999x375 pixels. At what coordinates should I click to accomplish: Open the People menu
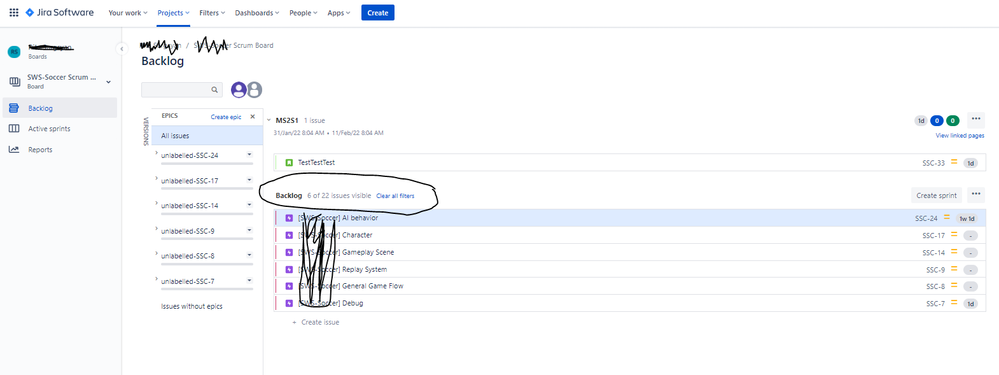click(x=303, y=13)
